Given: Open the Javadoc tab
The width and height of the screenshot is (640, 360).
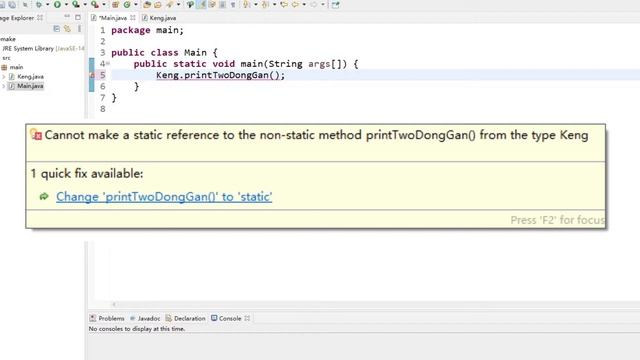Looking at the screenshot, I should pyautogui.click(x=145, y=318).
